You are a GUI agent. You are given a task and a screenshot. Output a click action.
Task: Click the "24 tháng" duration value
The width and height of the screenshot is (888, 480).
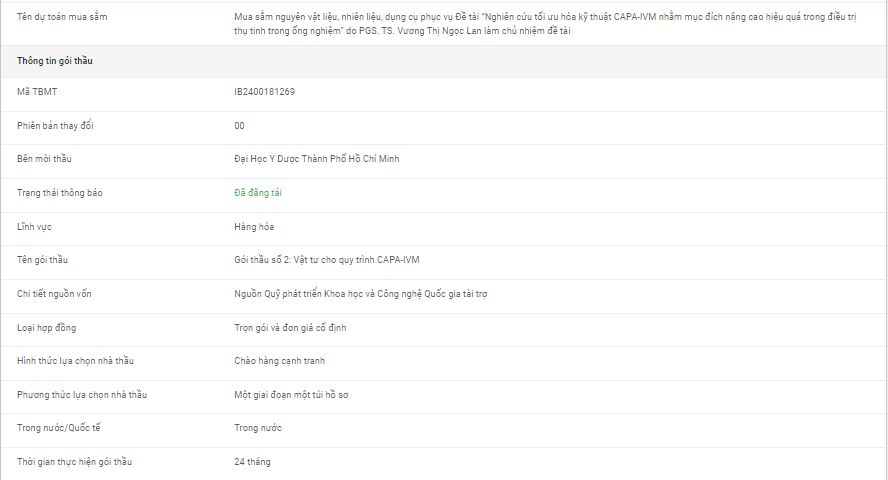[x=252, y=462]
